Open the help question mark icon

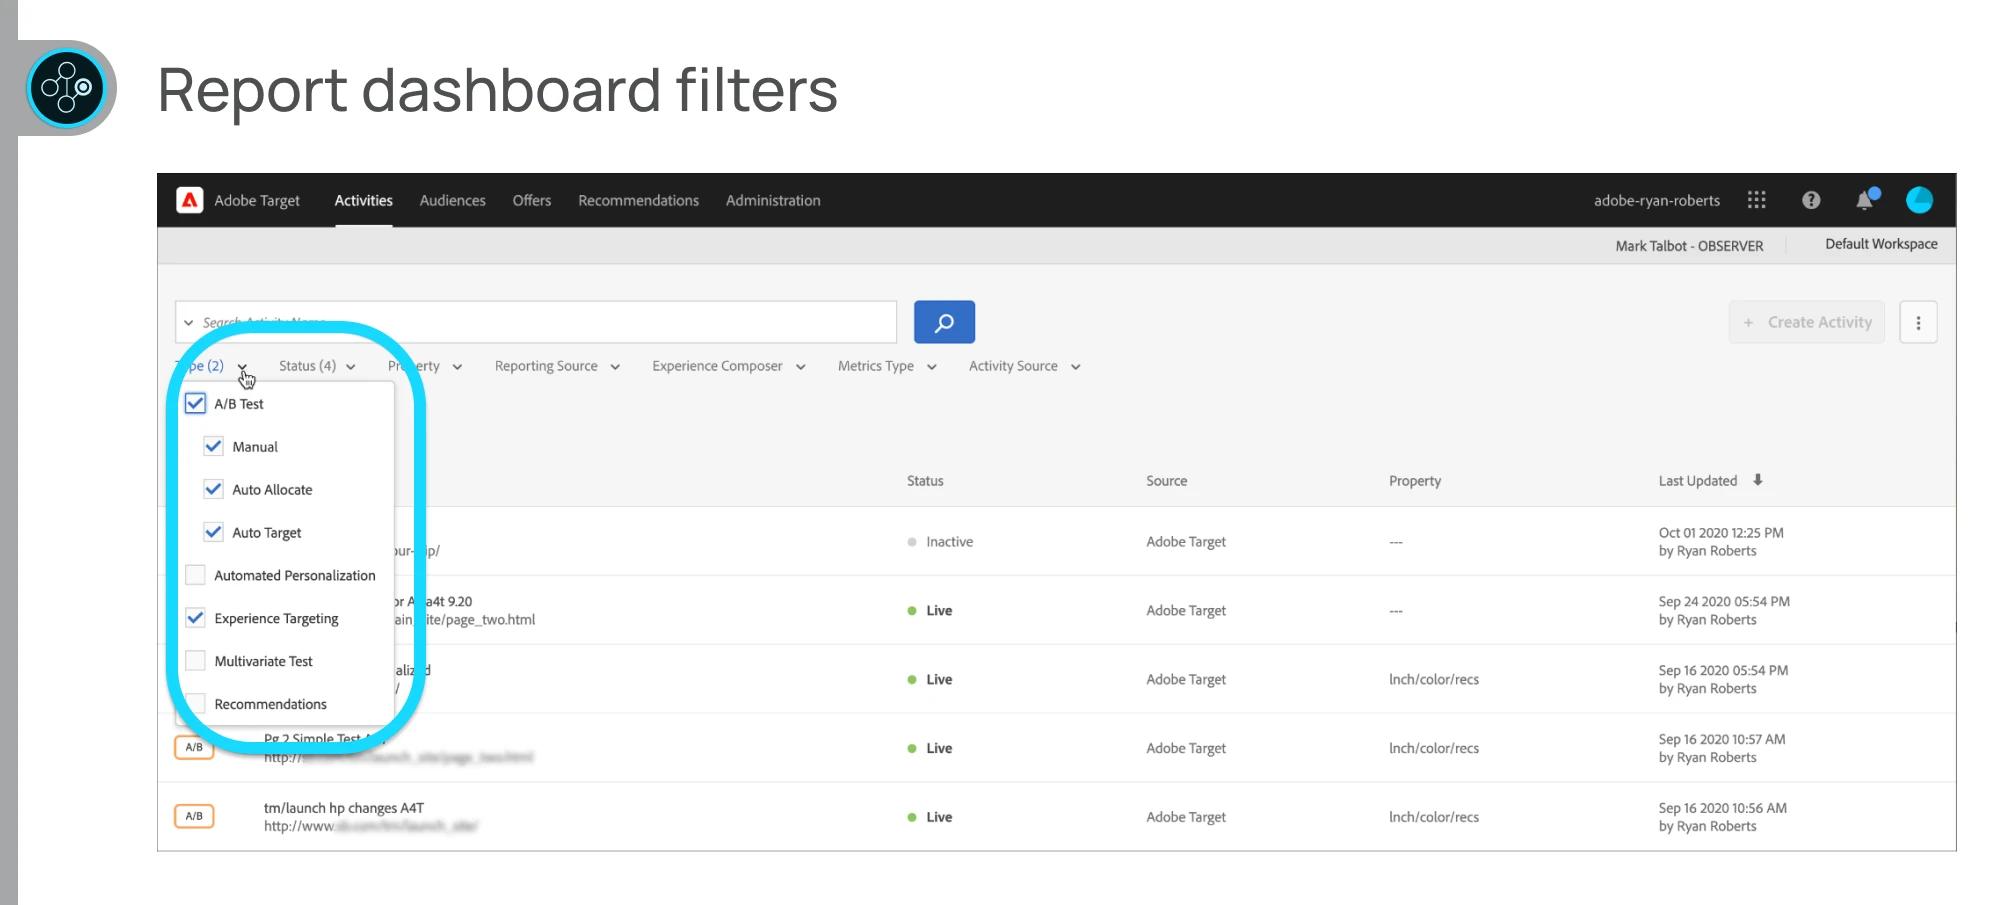click(x=1811, y=200)
